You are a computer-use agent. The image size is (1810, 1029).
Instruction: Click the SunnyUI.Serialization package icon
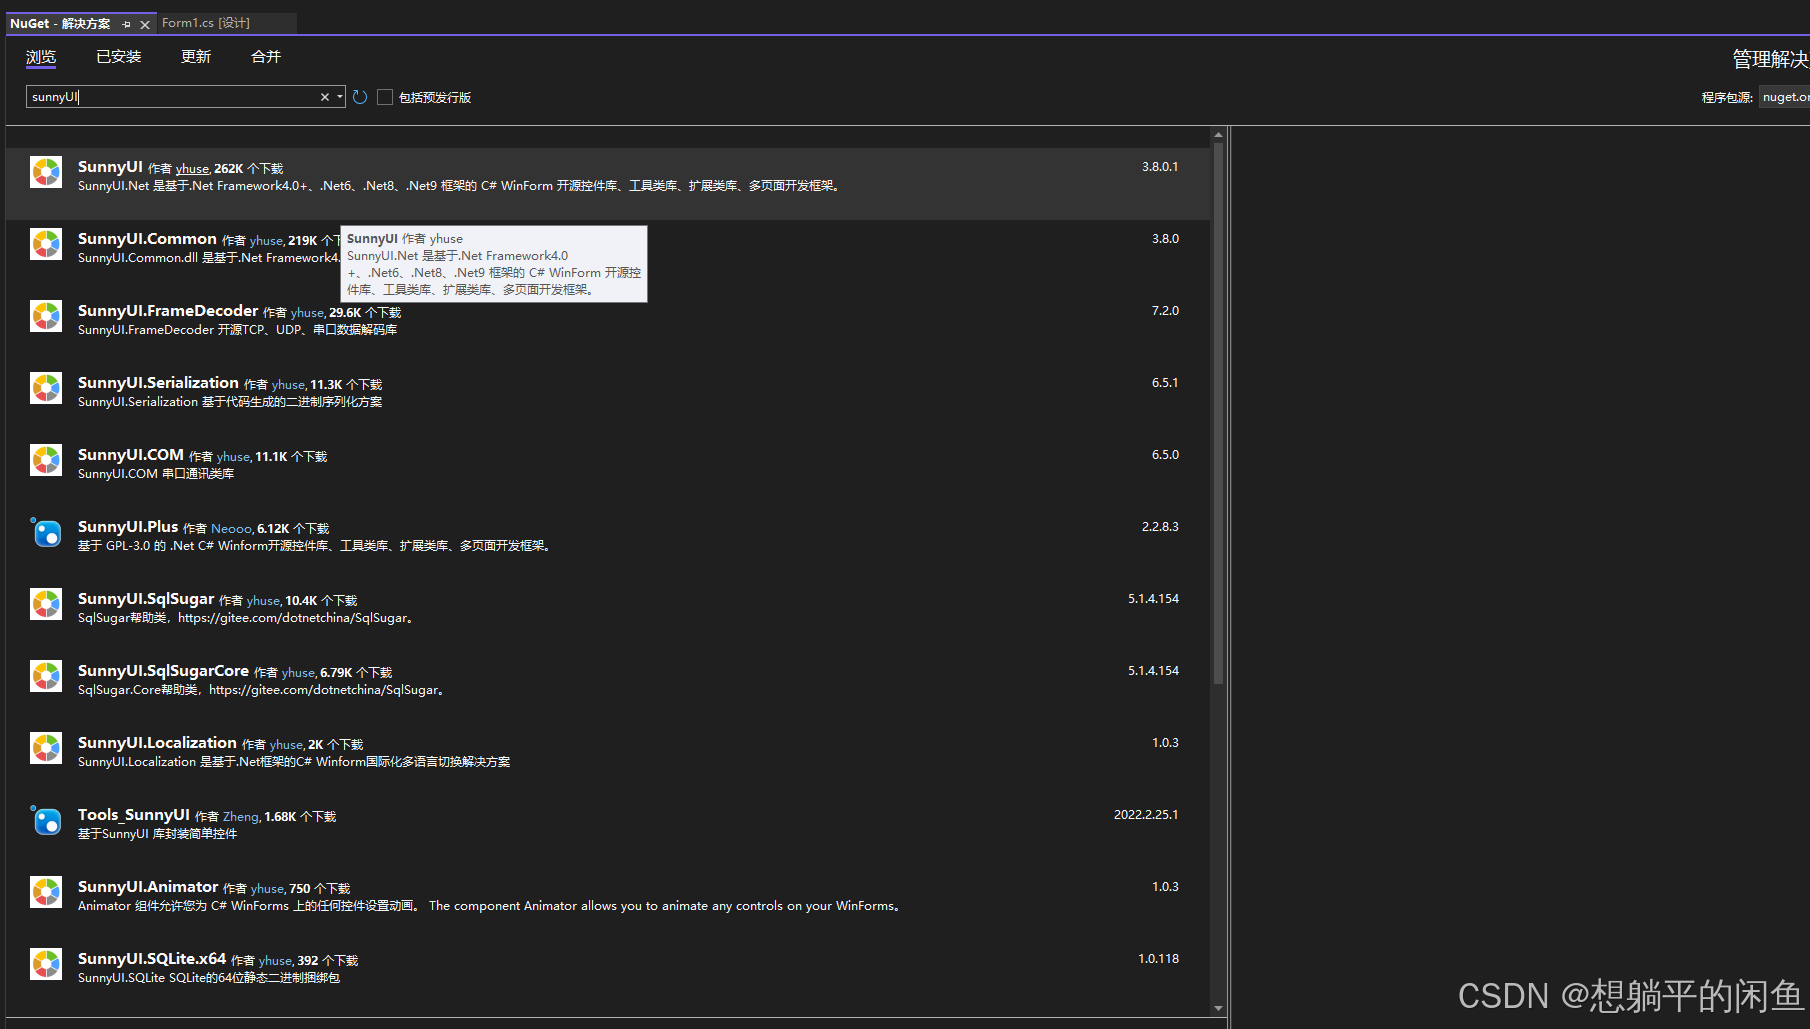[46, 388]
